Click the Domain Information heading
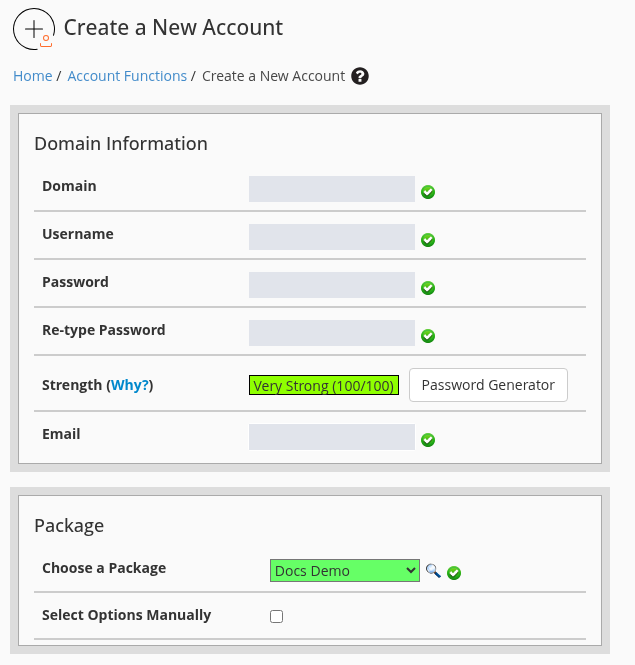This screenshot has width=635, height=665. [121, 143]
